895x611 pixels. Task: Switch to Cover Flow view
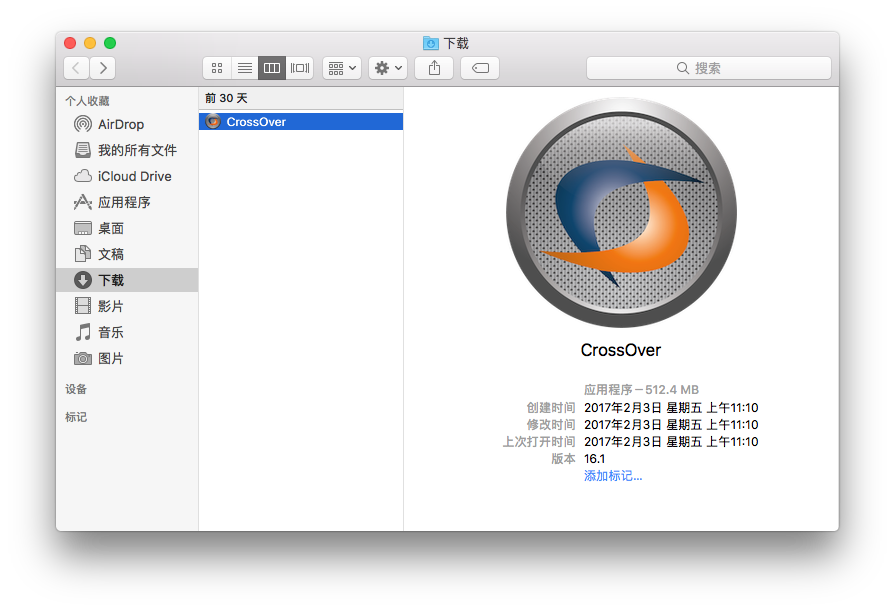click(300, 68)
